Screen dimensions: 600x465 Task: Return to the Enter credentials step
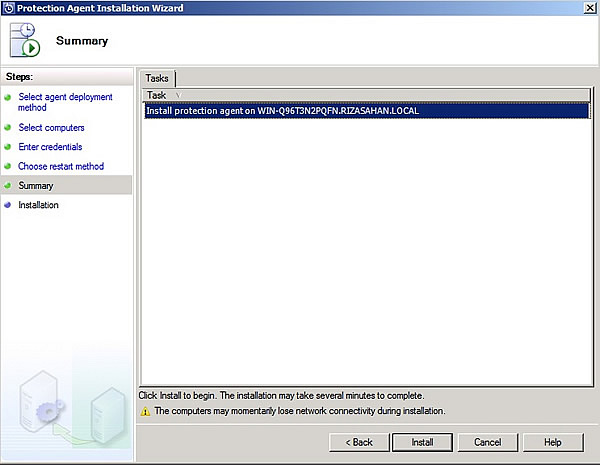point(50,147)
